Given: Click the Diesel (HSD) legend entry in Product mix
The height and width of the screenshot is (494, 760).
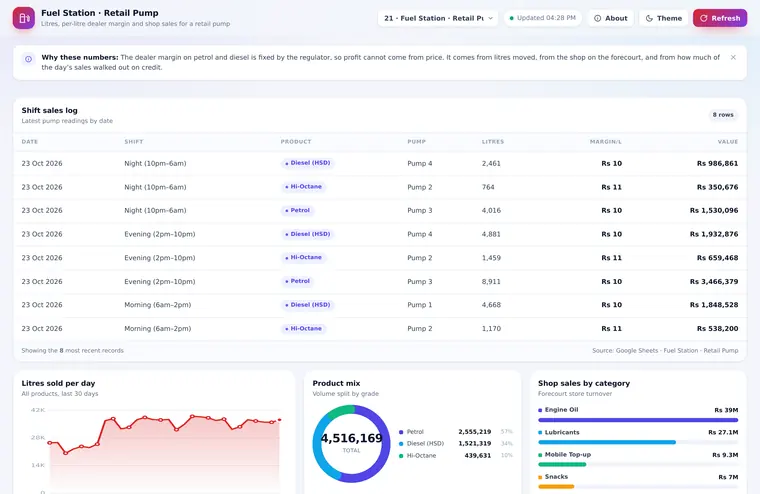Looking at the screenshot, I should pos(456,444).
